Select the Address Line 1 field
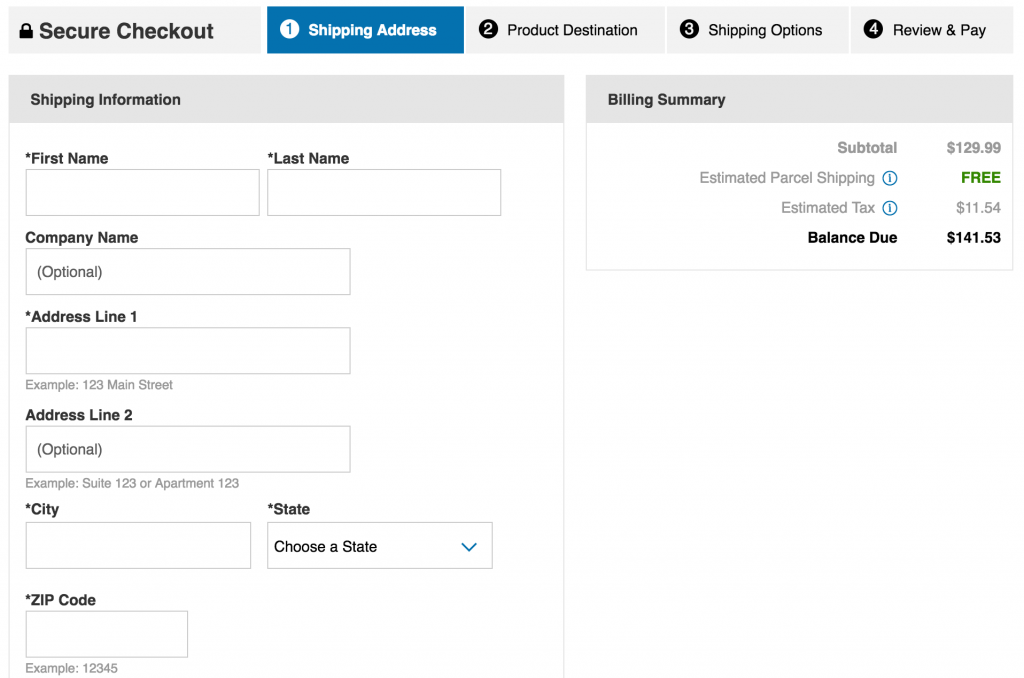This screenshot has height=678, width=1024. [x=188, y=351]
